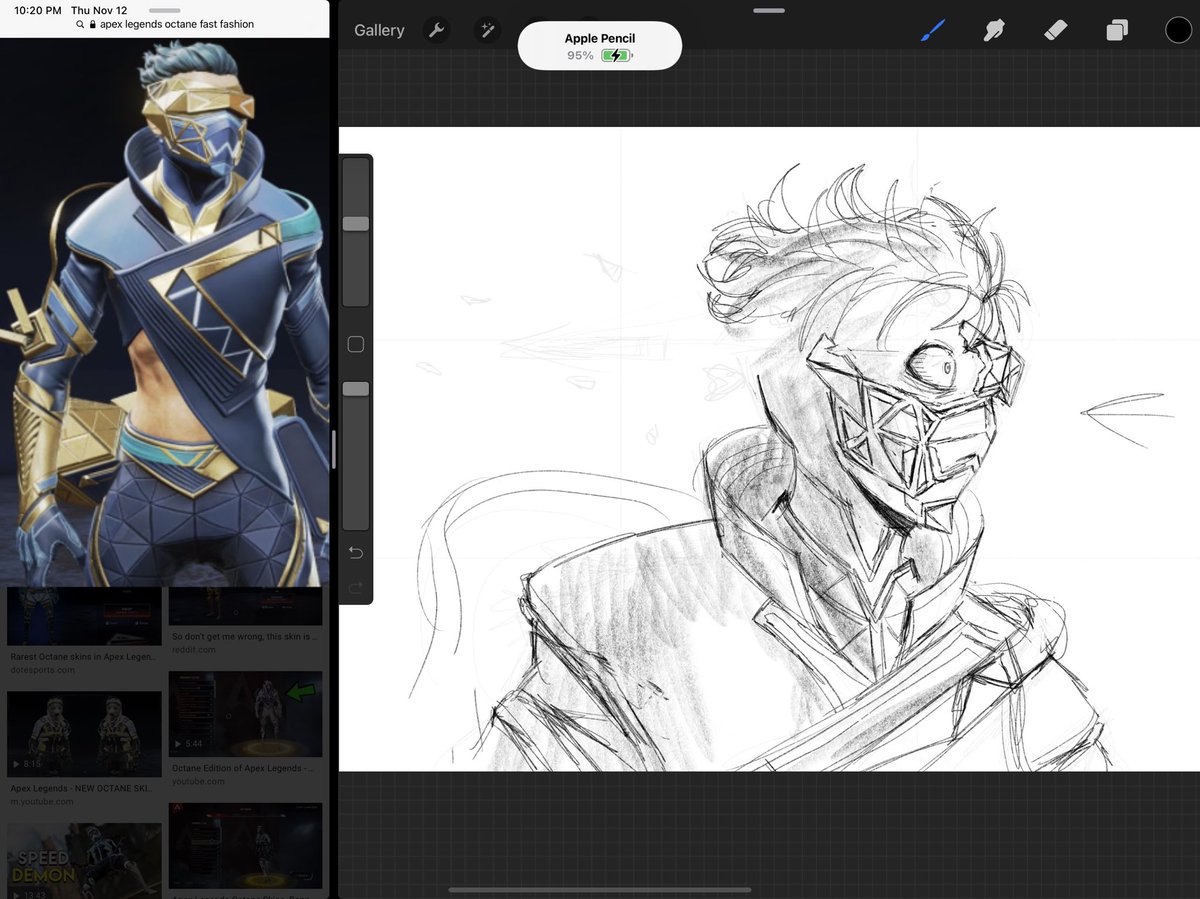This screenshot has height=899, width=1200.
Task: Select the Smudge tool
Action: [x=994, y=30]
